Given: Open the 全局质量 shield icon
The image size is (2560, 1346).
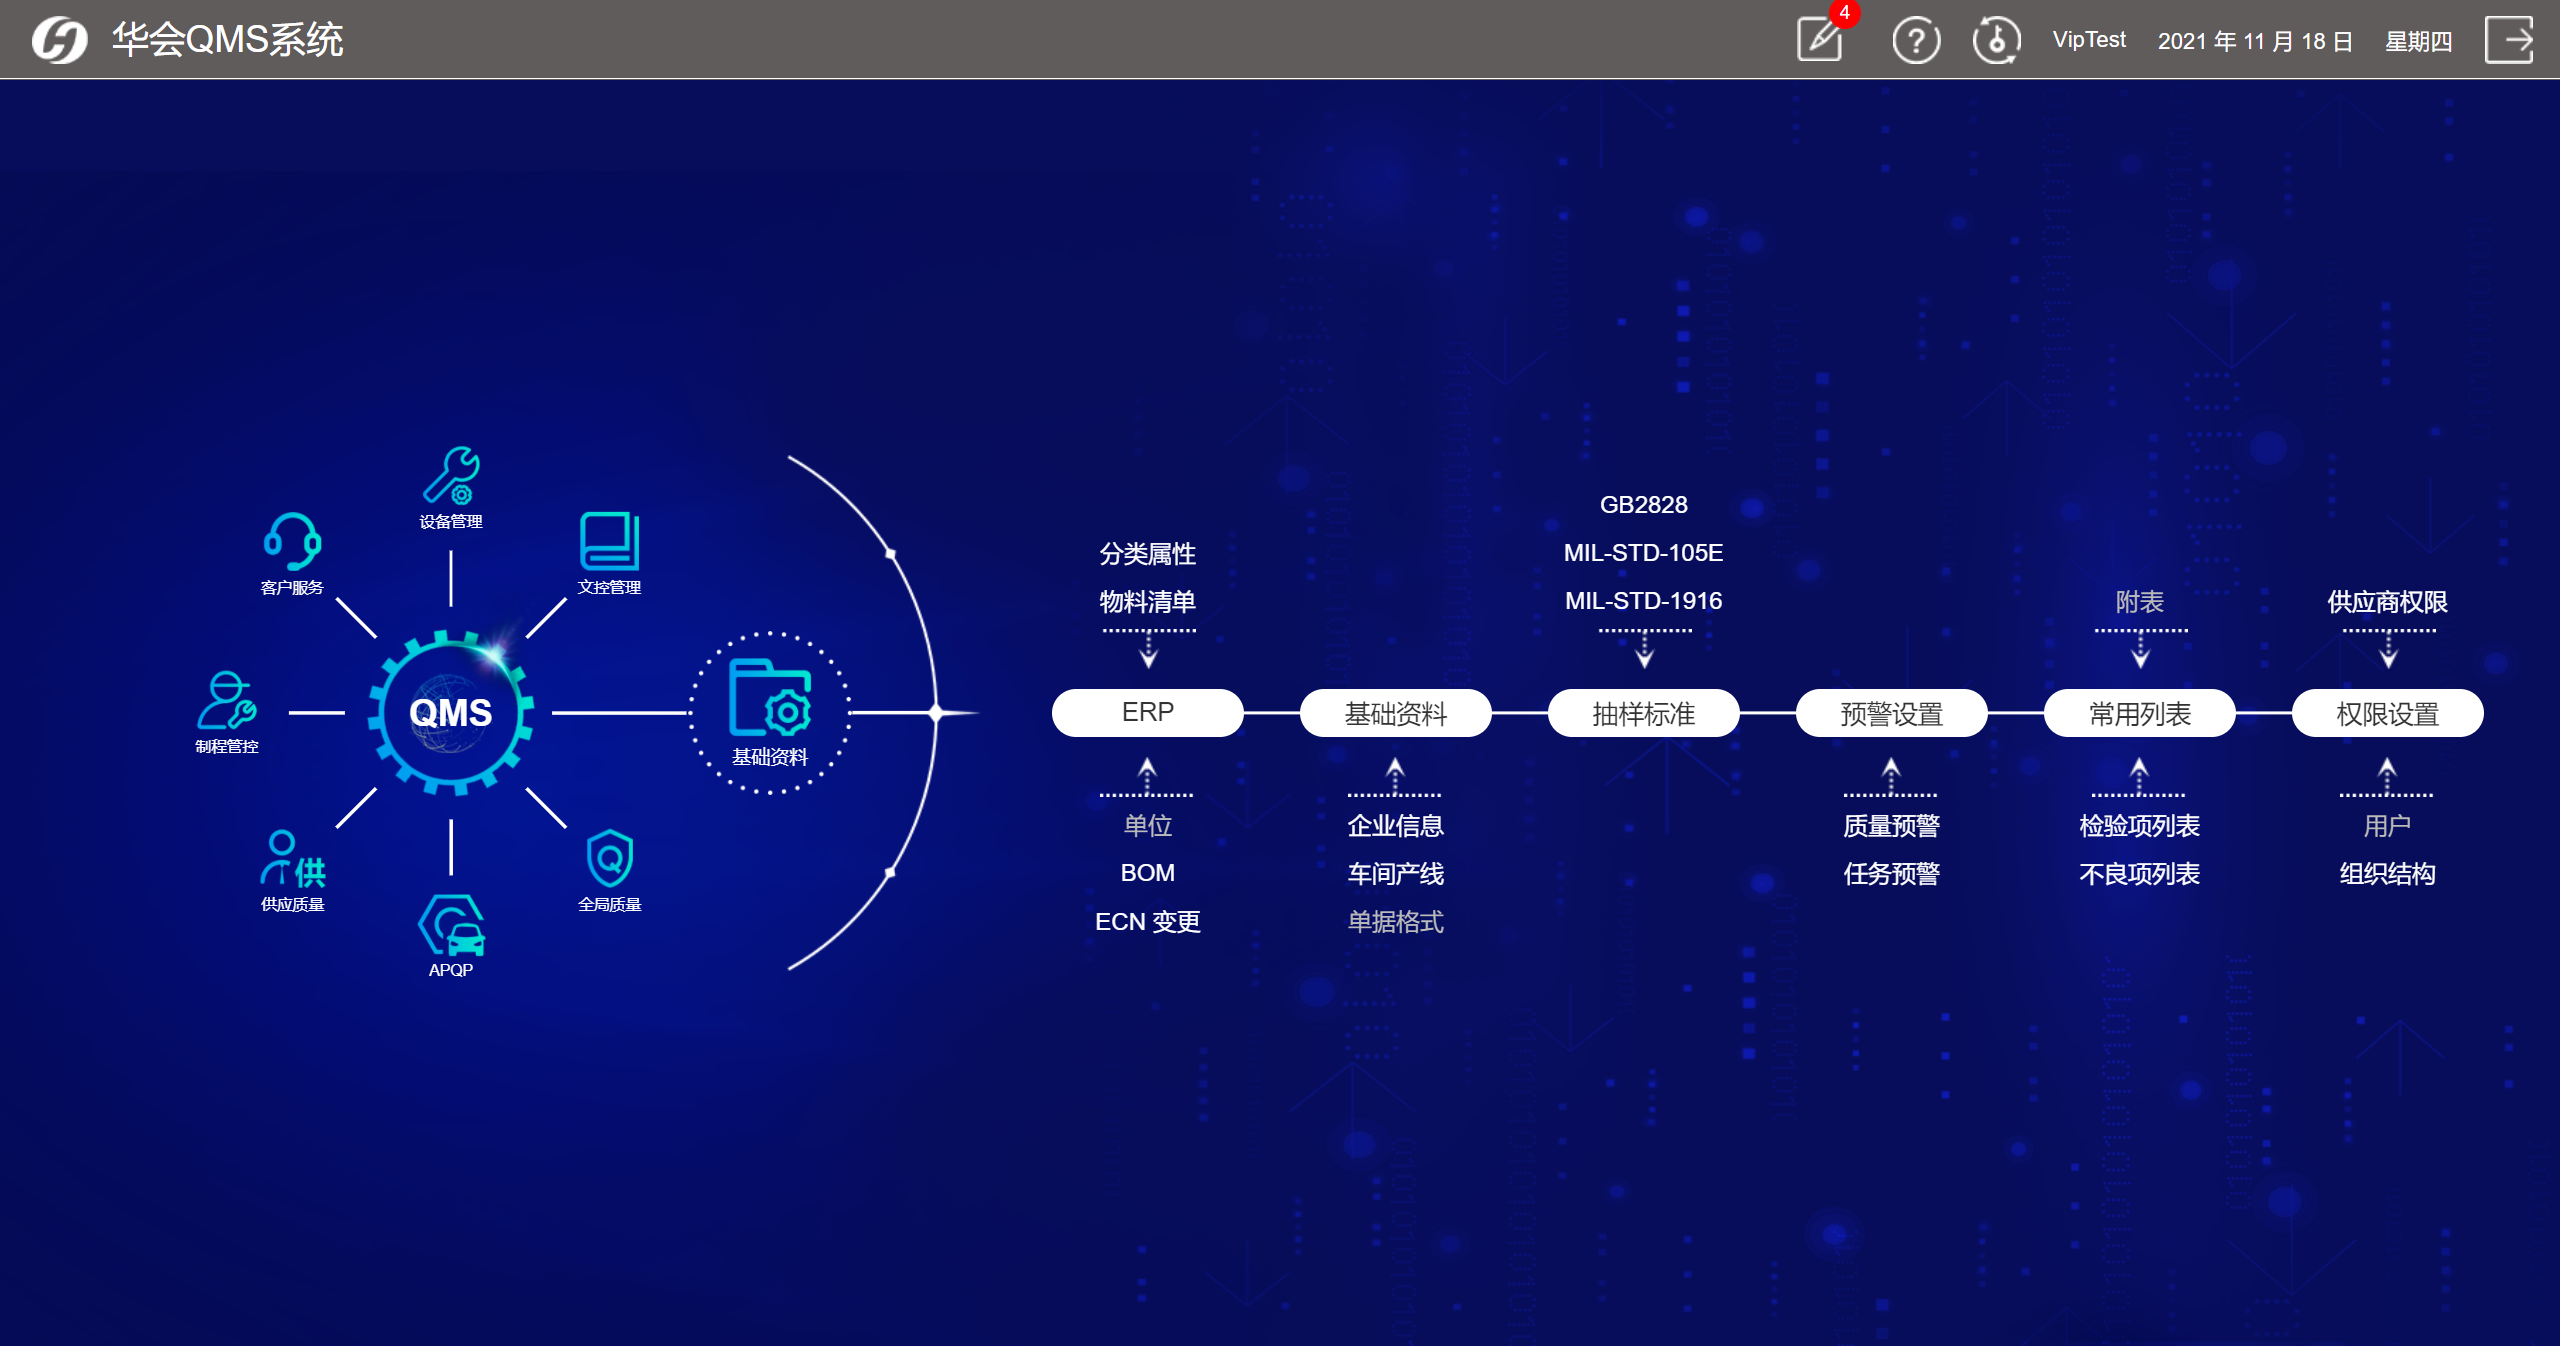Looking at the screenshot, I should tap(609, 859).
